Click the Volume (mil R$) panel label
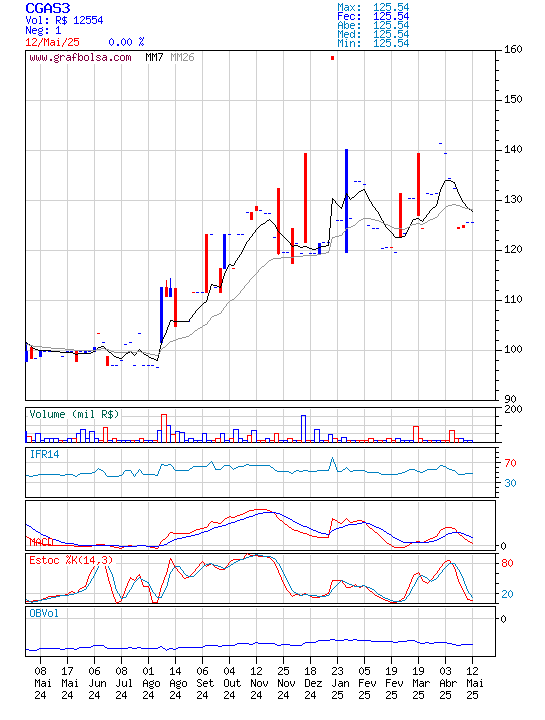Image resolution: width=545 pixels, height=720 pixels. [x=74, y=414]
